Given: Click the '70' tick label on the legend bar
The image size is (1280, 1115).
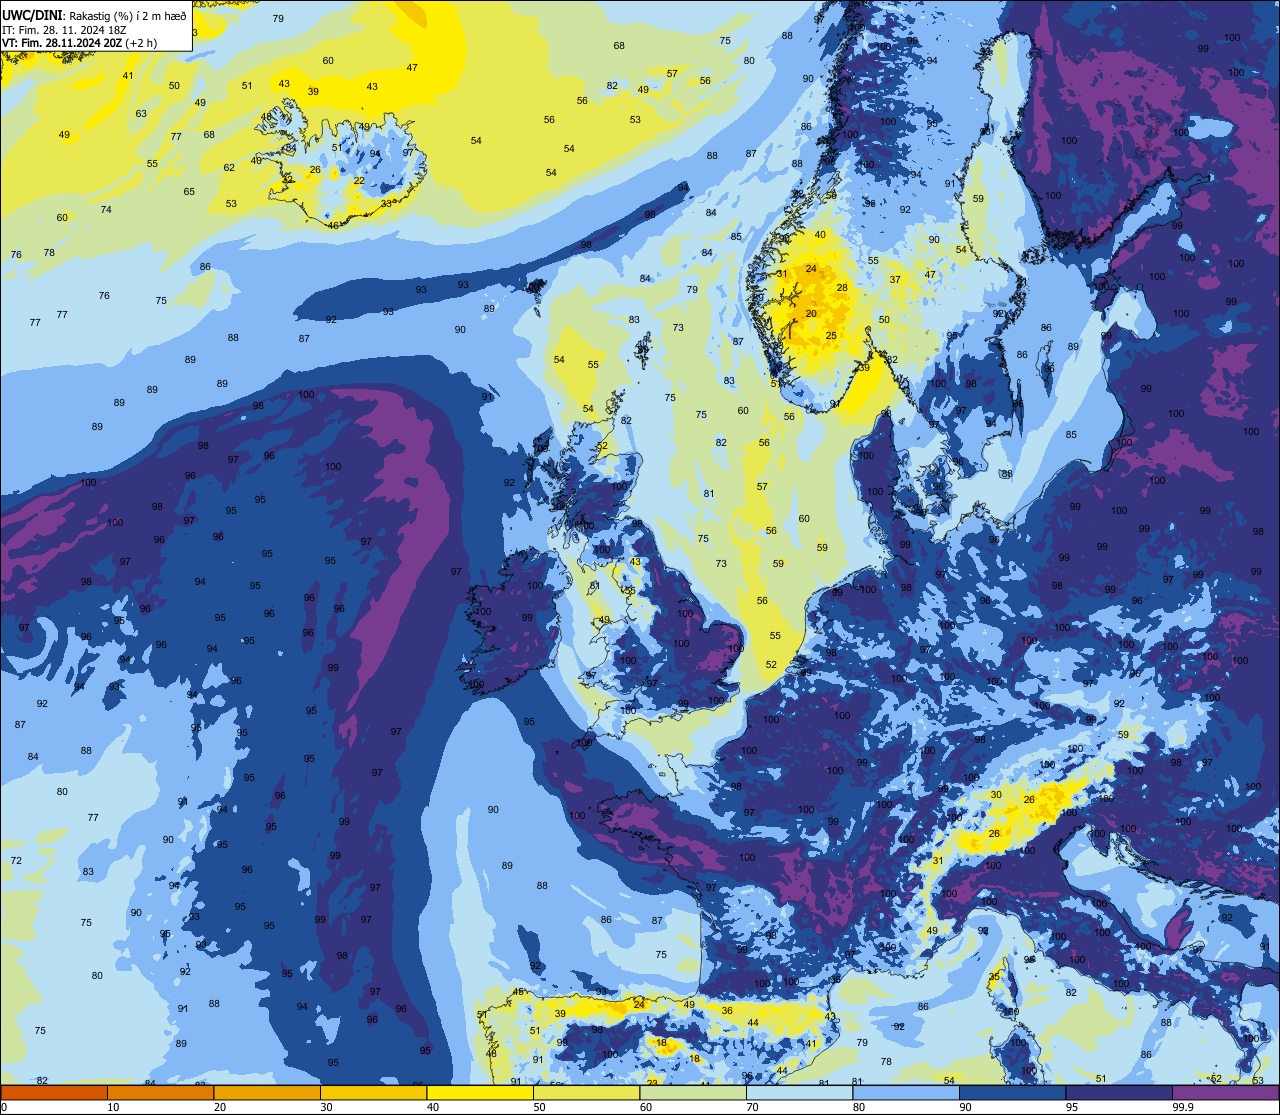Looking at the screenshot, I should point(753,1107).
